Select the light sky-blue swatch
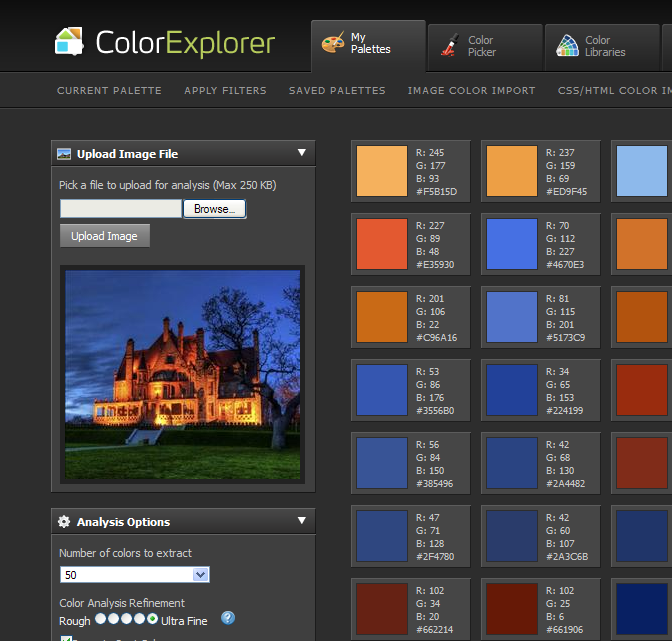The width and height of the screenshot is (672, 641). pyautogui.click(x=642, y=171)
